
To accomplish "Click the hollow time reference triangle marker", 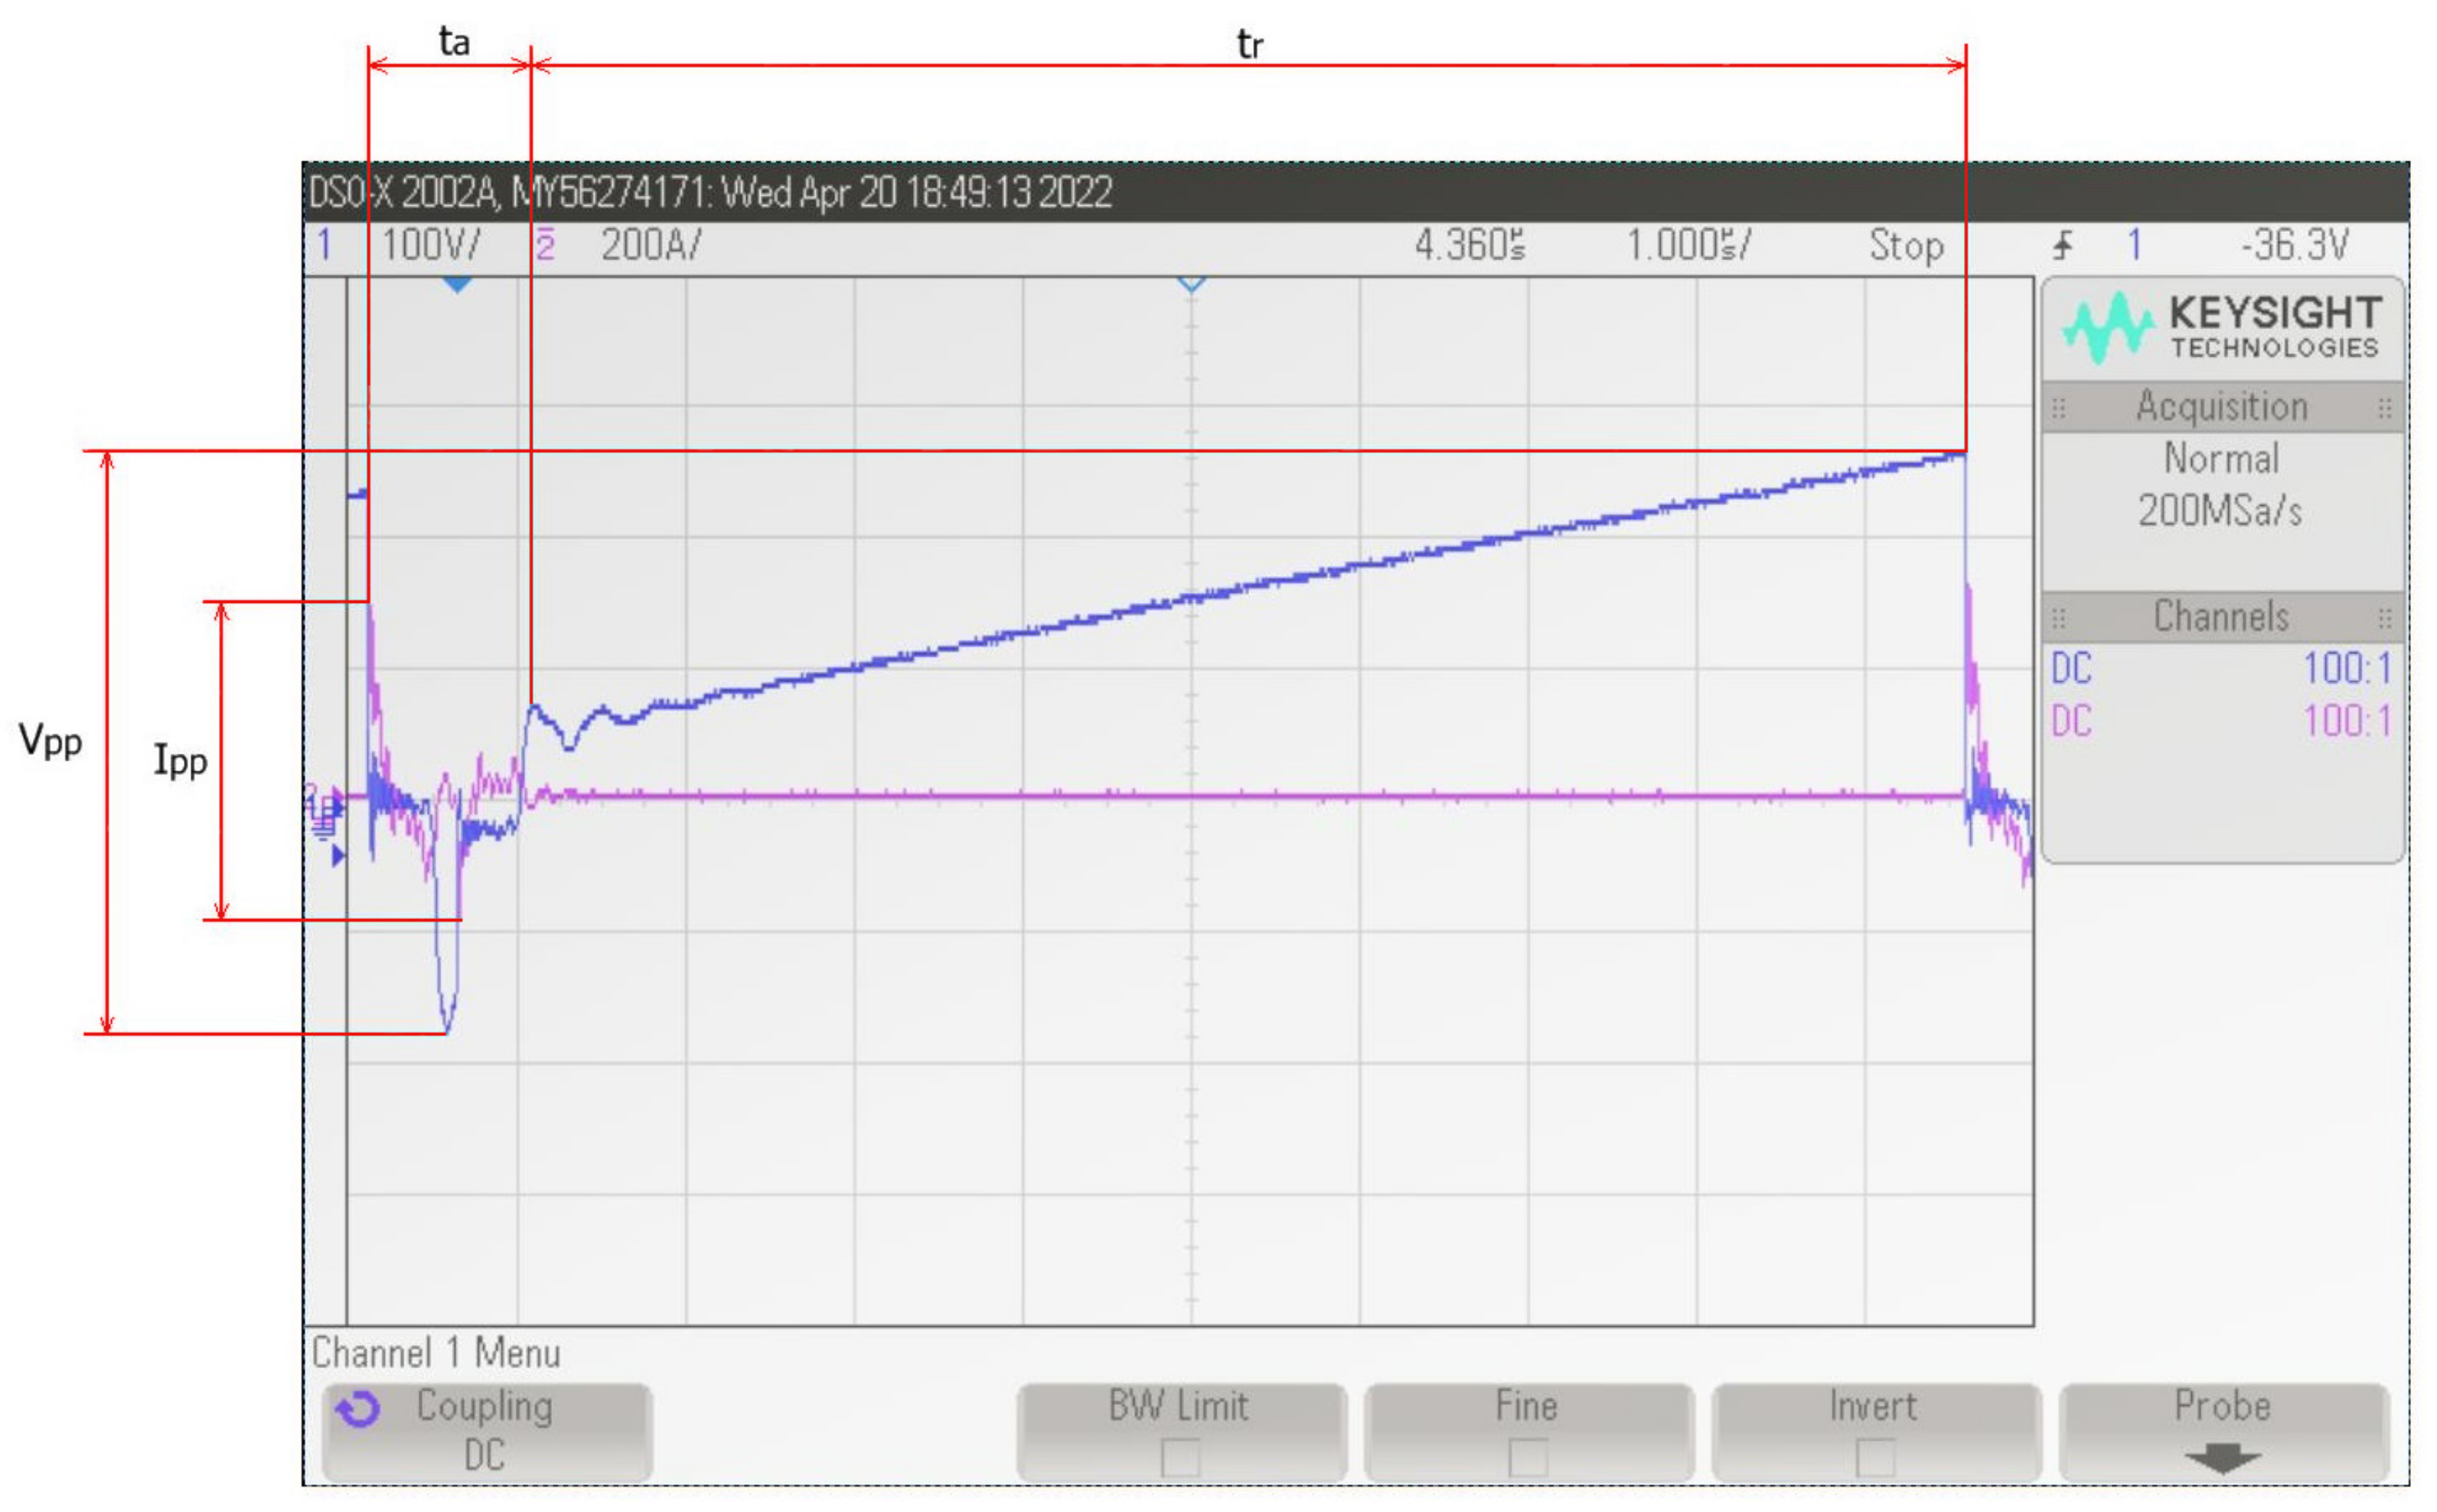I will coord(1190,285).
